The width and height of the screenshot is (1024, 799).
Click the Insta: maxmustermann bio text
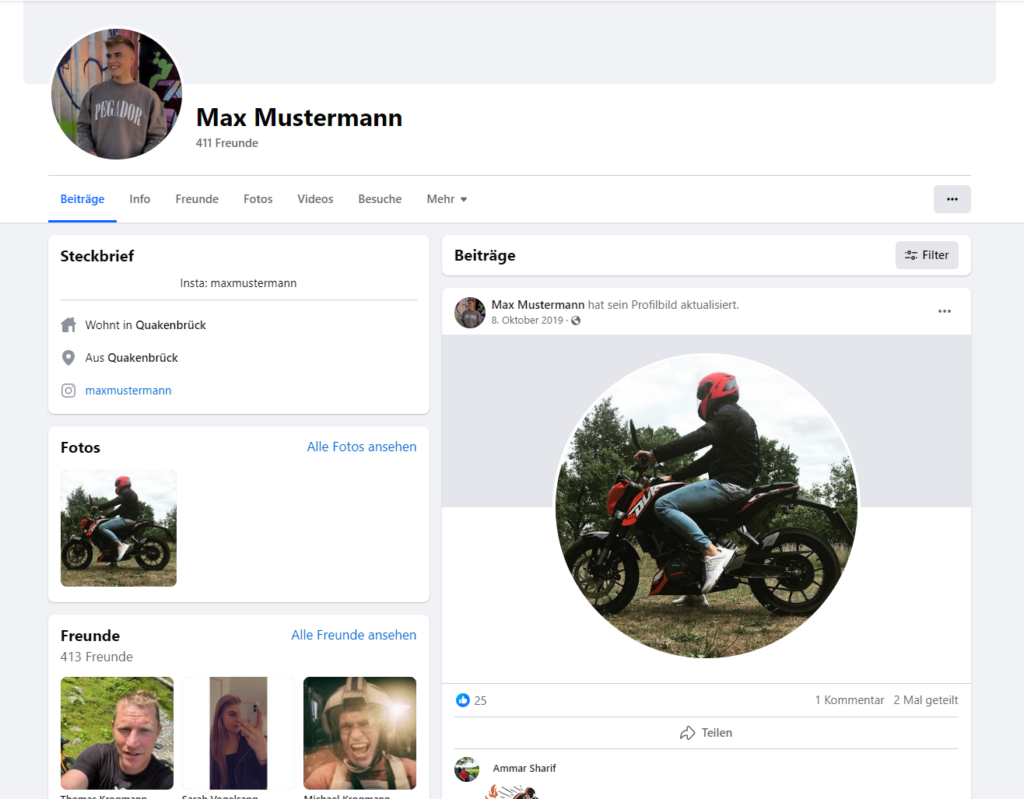[x=238, y=283]
